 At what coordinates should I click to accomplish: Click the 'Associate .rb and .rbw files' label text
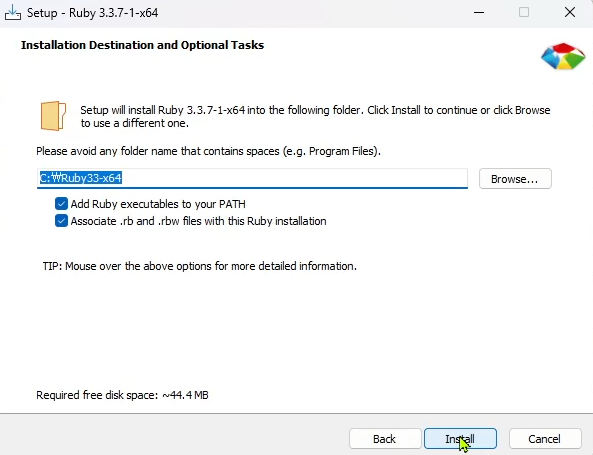199,221
